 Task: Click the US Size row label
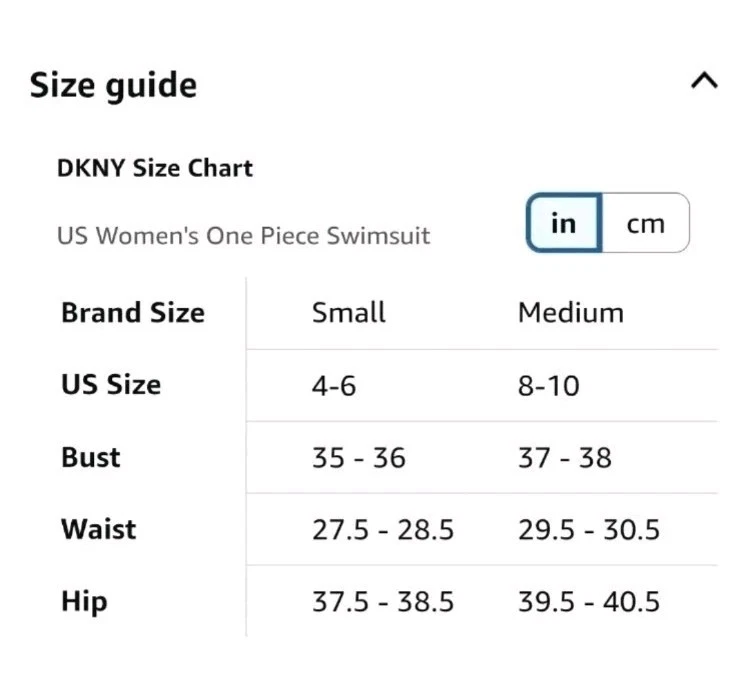pyautogui.click(x=110, y=385)
